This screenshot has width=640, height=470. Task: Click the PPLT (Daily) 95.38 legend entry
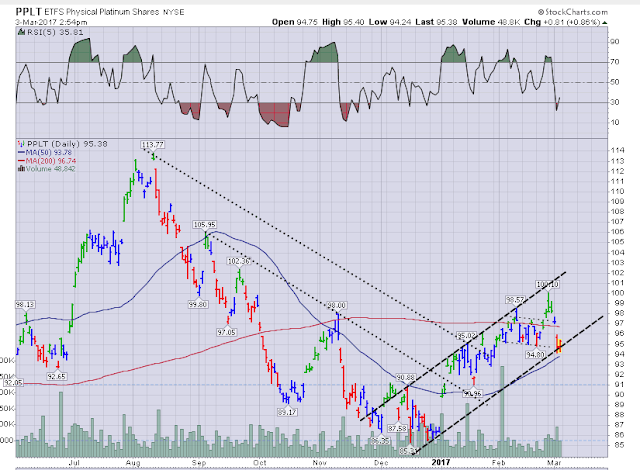67,144
